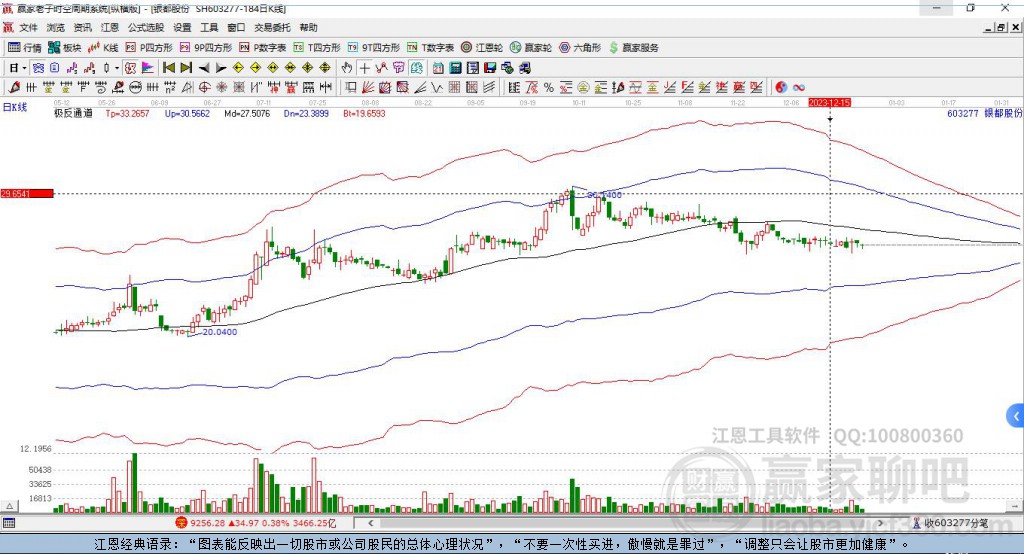The height and width of the screenshot is (554, 1024).
Task: Open the 文件 menu
Action: [x=28, y=27]
